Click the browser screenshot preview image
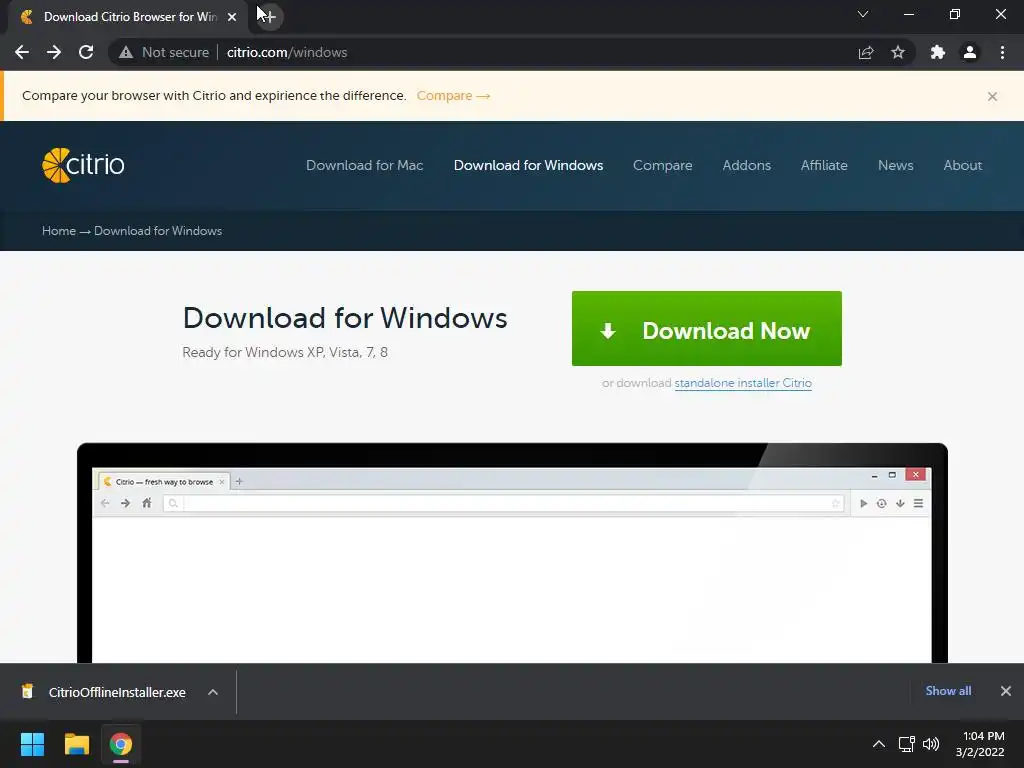 [x=512, y=552]
